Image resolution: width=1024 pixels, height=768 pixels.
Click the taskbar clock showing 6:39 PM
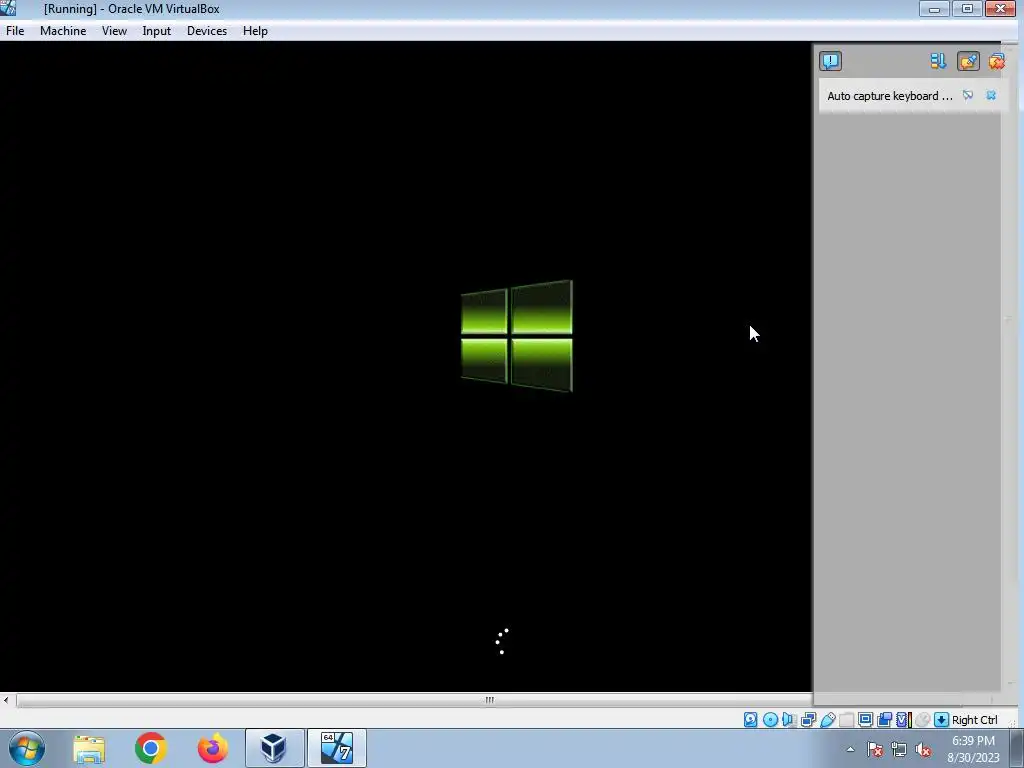[x=973, y=749]
